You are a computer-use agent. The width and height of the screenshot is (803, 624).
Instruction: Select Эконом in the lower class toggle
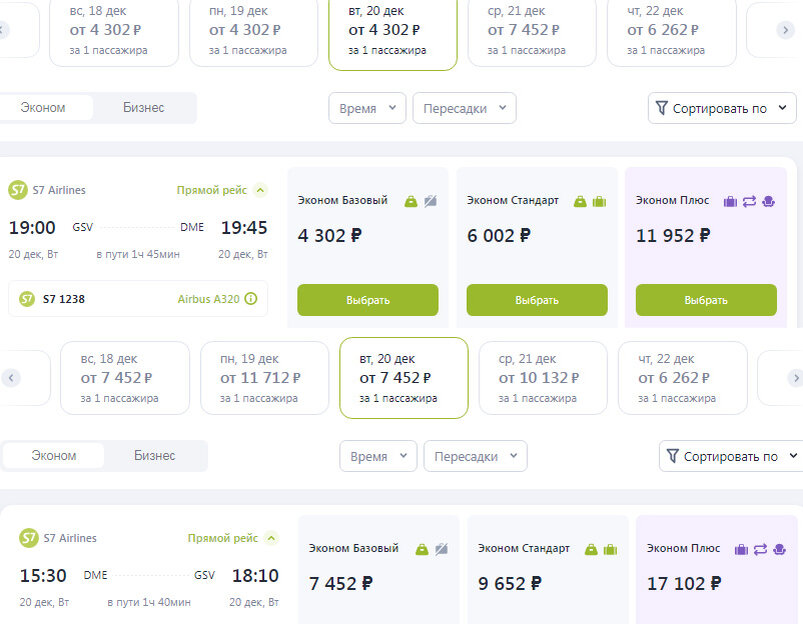[x=54, y=455]
